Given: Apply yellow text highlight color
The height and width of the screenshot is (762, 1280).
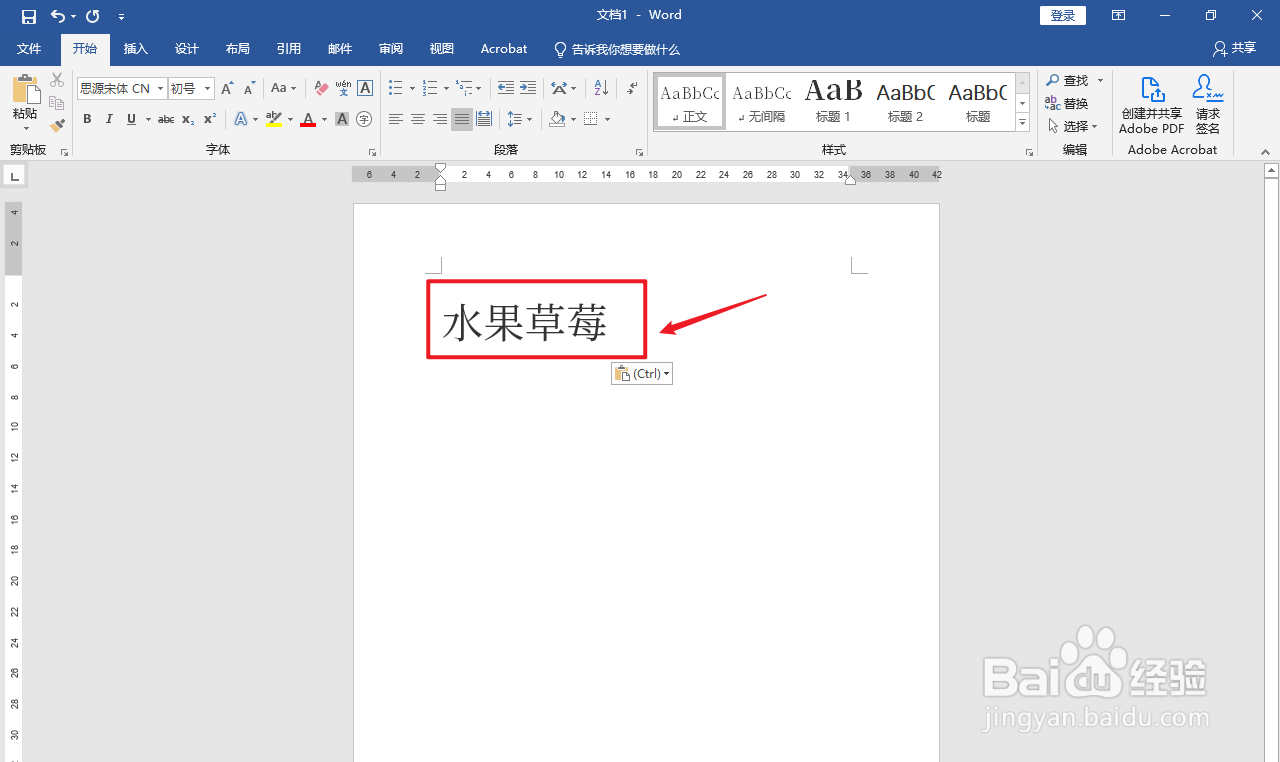Looking at the screenshot, I should coord(274,119).
